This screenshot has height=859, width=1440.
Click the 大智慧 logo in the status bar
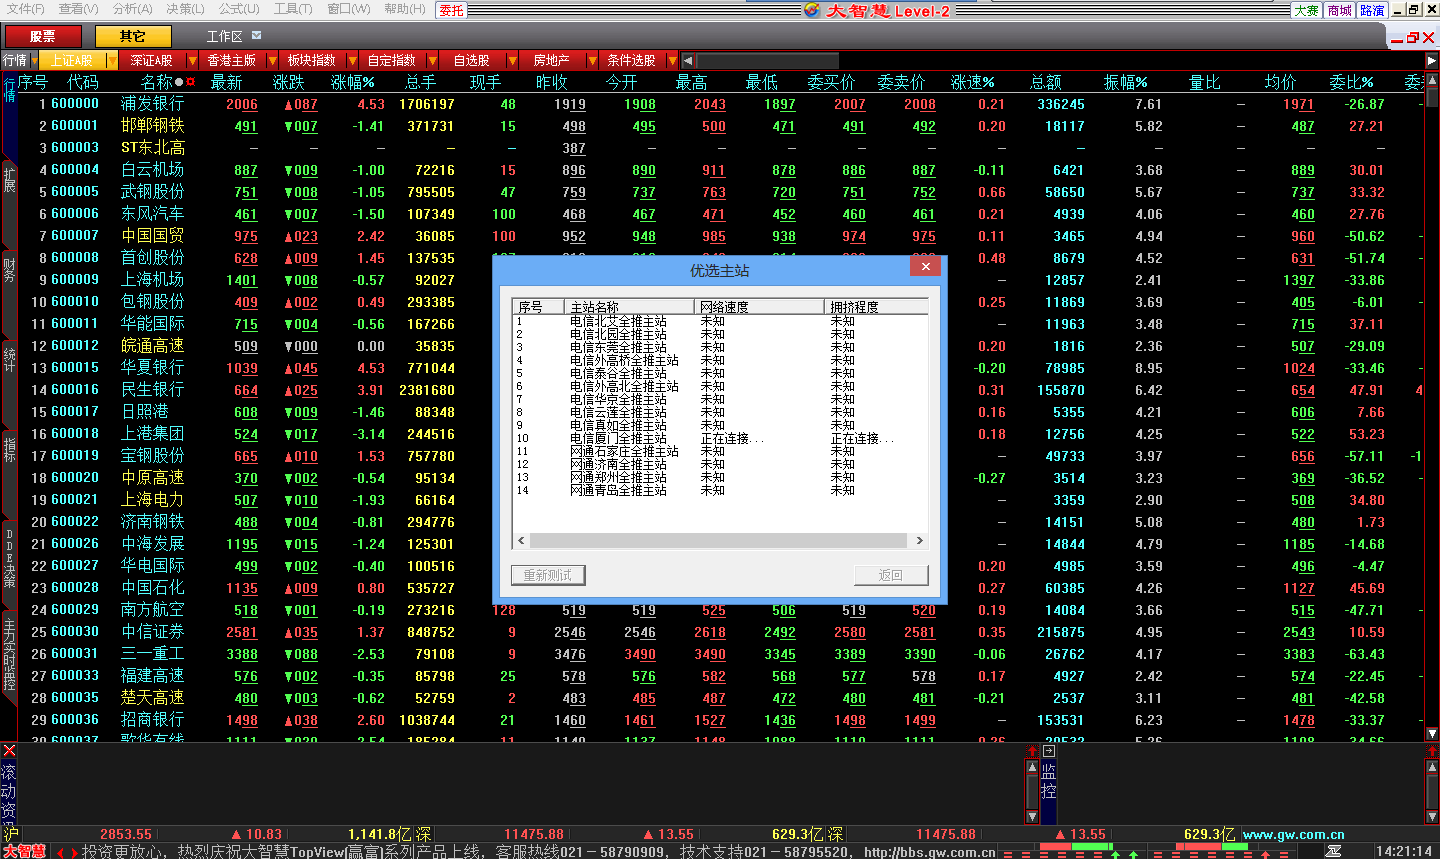point(24,851)
